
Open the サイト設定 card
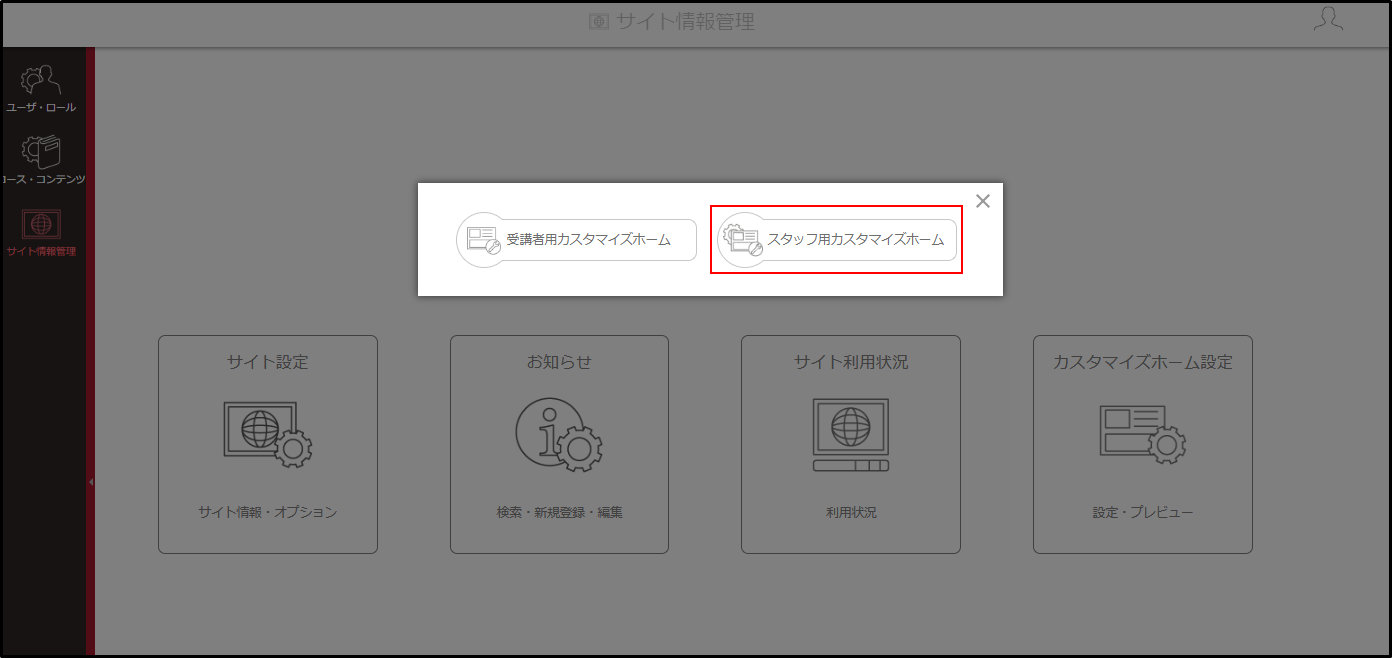point(268,444)
